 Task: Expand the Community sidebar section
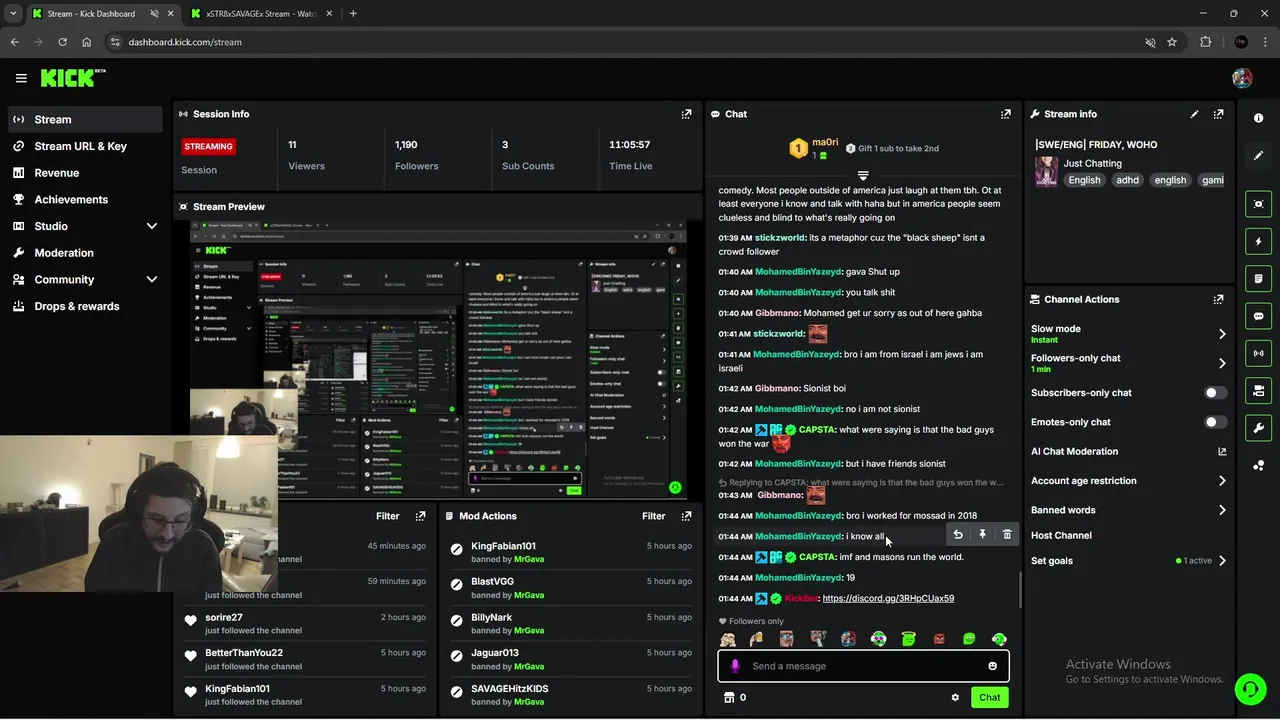(x=152, y=280)
